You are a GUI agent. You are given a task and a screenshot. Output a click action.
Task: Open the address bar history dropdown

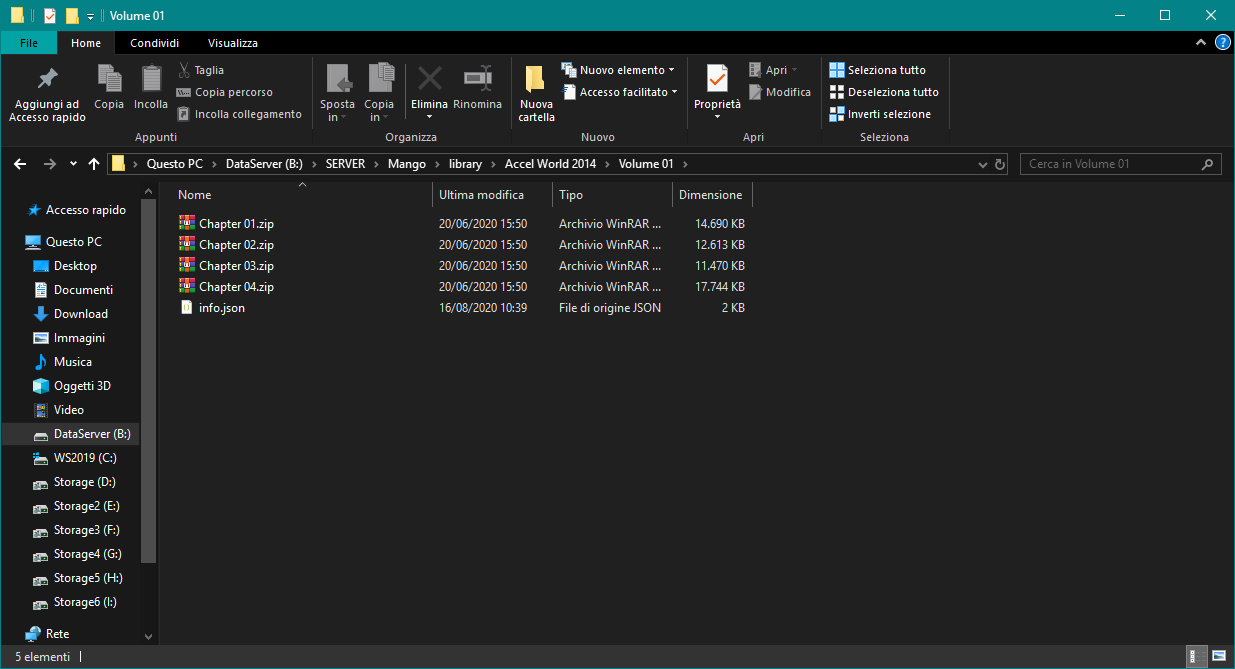982,163
